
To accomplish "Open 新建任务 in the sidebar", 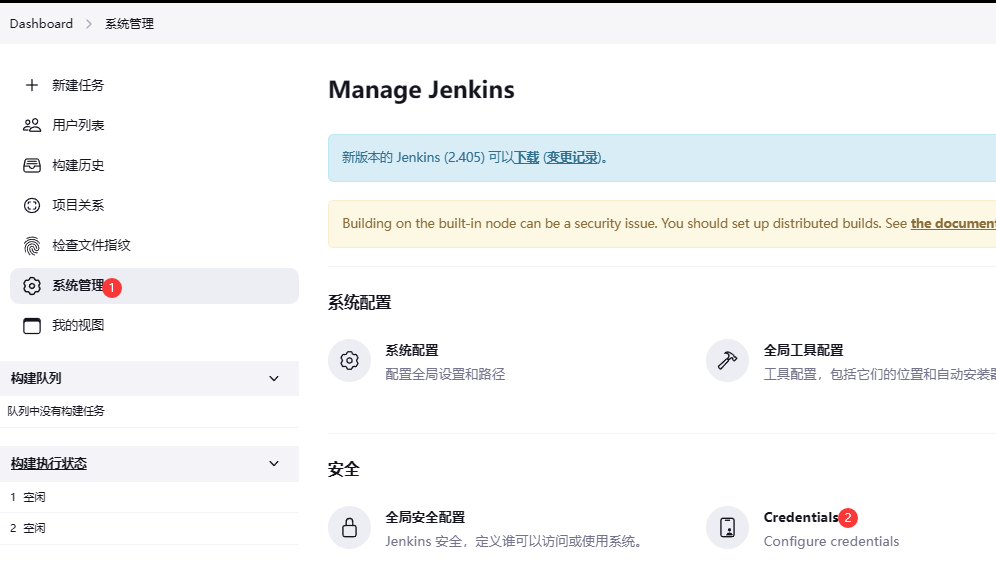I will (x=154, y=85).
